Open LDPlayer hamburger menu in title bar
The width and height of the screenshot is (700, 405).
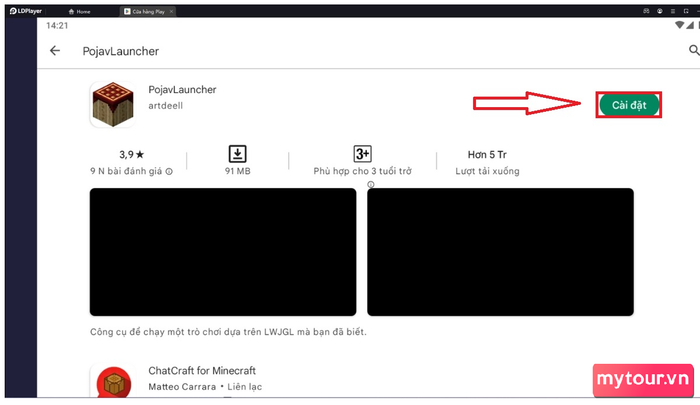click(673, 11)
